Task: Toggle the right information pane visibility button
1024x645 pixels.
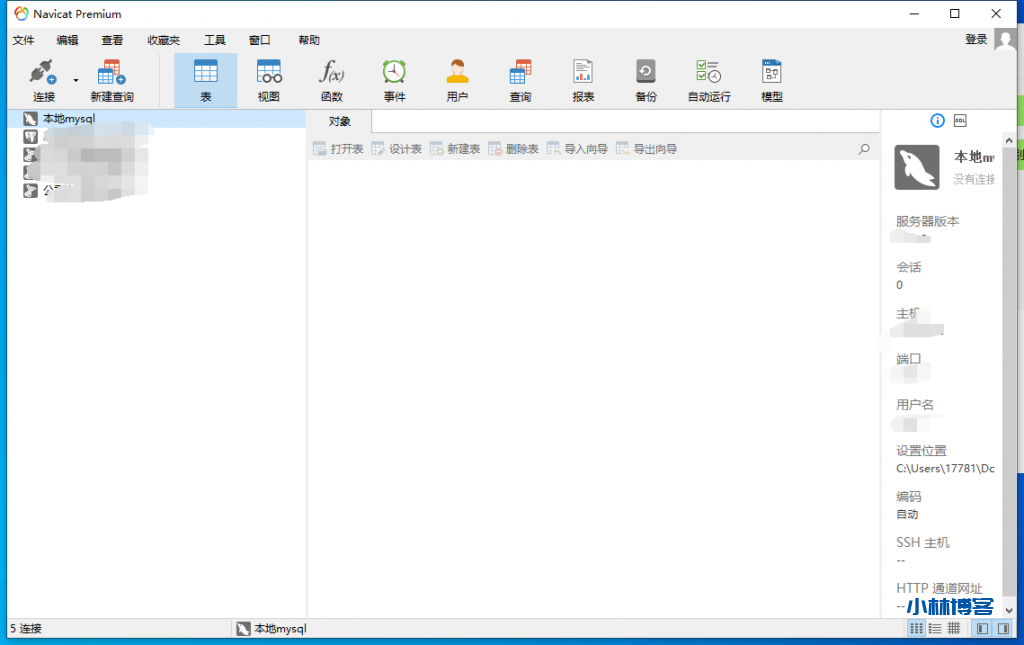Action: (1003, 629)
